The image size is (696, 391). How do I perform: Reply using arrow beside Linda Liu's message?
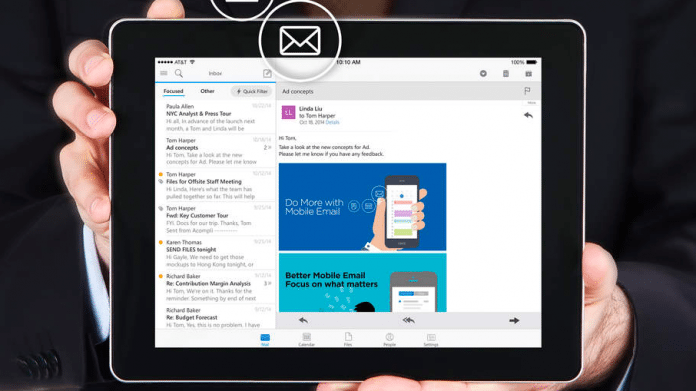tap(528, 115)
